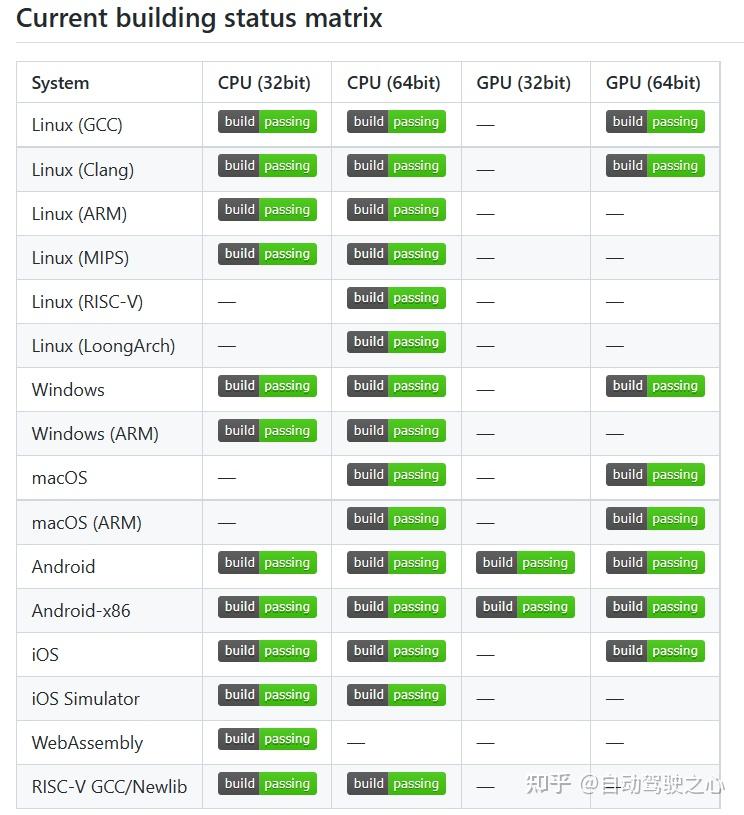Click Windows GPU 64bit passing badge
This screenshot has height=815, width=744.
click(655, 386)
